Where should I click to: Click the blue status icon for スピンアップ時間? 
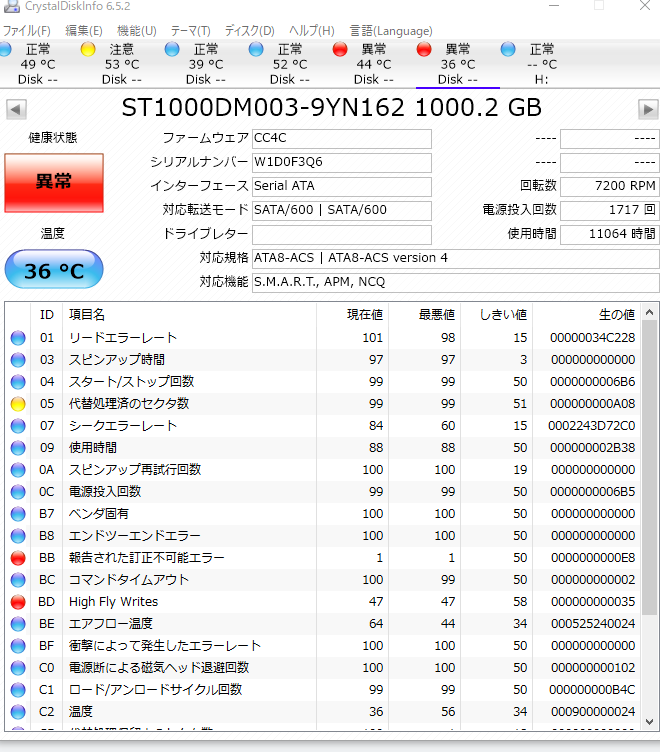(x=18, y=360)
